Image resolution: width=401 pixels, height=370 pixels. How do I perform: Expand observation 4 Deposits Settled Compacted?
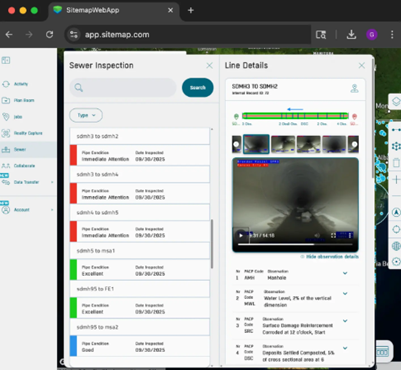point(345,348)
